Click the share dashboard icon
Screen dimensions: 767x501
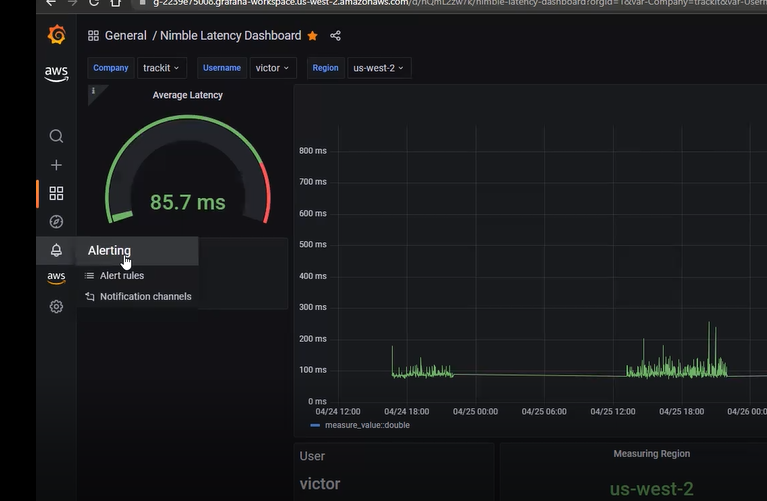click(x=335, y=36)
